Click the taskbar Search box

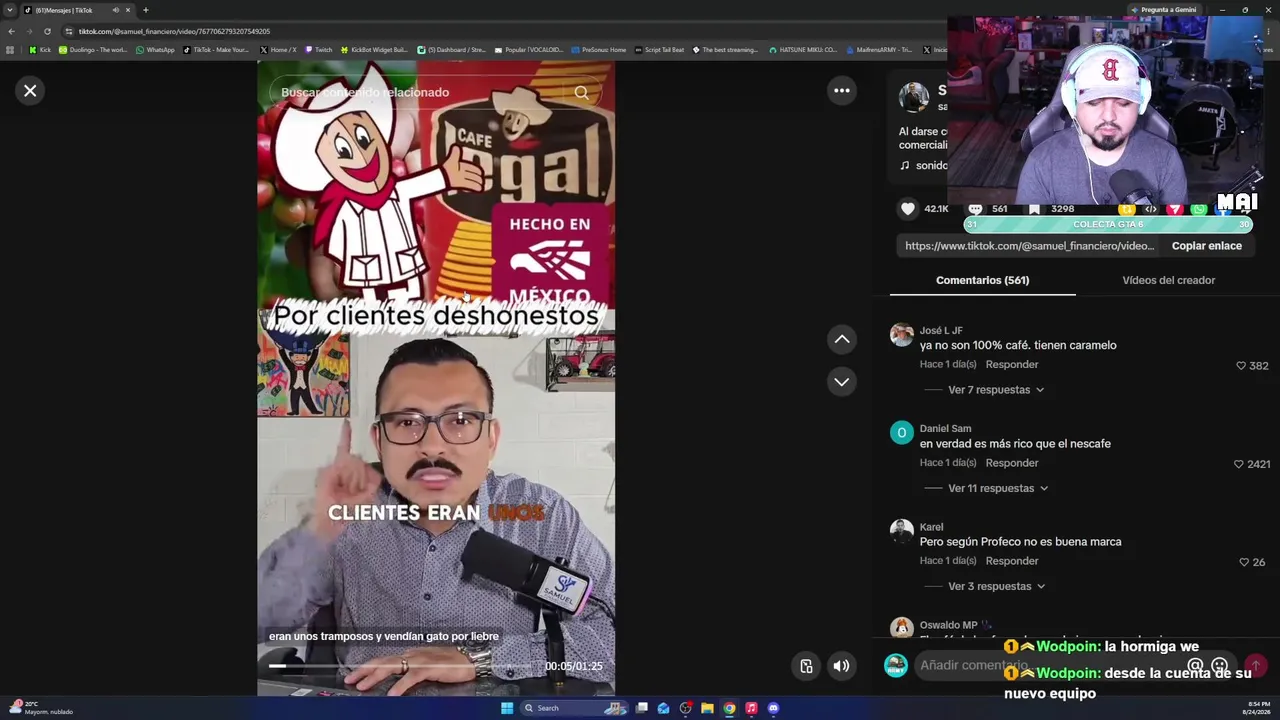(572, 708)
